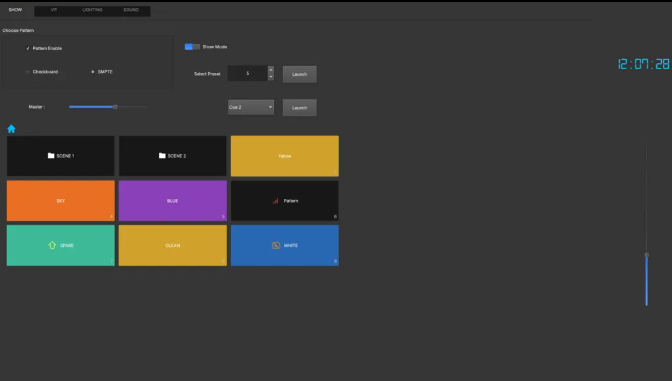Select the SMPTE radio option

point(93,72)
